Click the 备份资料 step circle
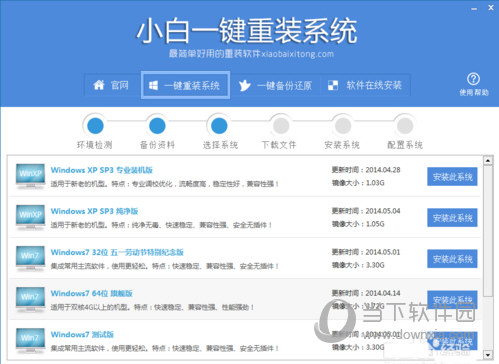Viewport: 499px width, 364px height. (157, 126)
